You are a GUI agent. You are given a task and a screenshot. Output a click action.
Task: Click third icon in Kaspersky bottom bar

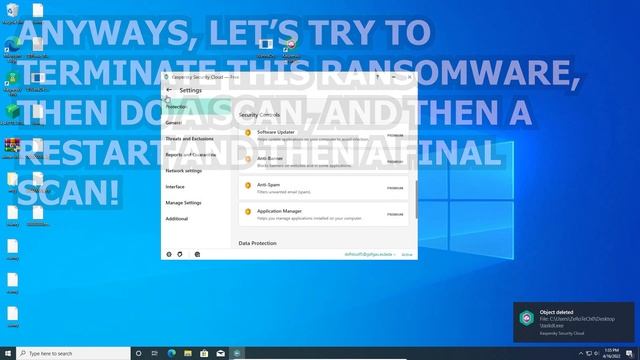coord(197,254)
